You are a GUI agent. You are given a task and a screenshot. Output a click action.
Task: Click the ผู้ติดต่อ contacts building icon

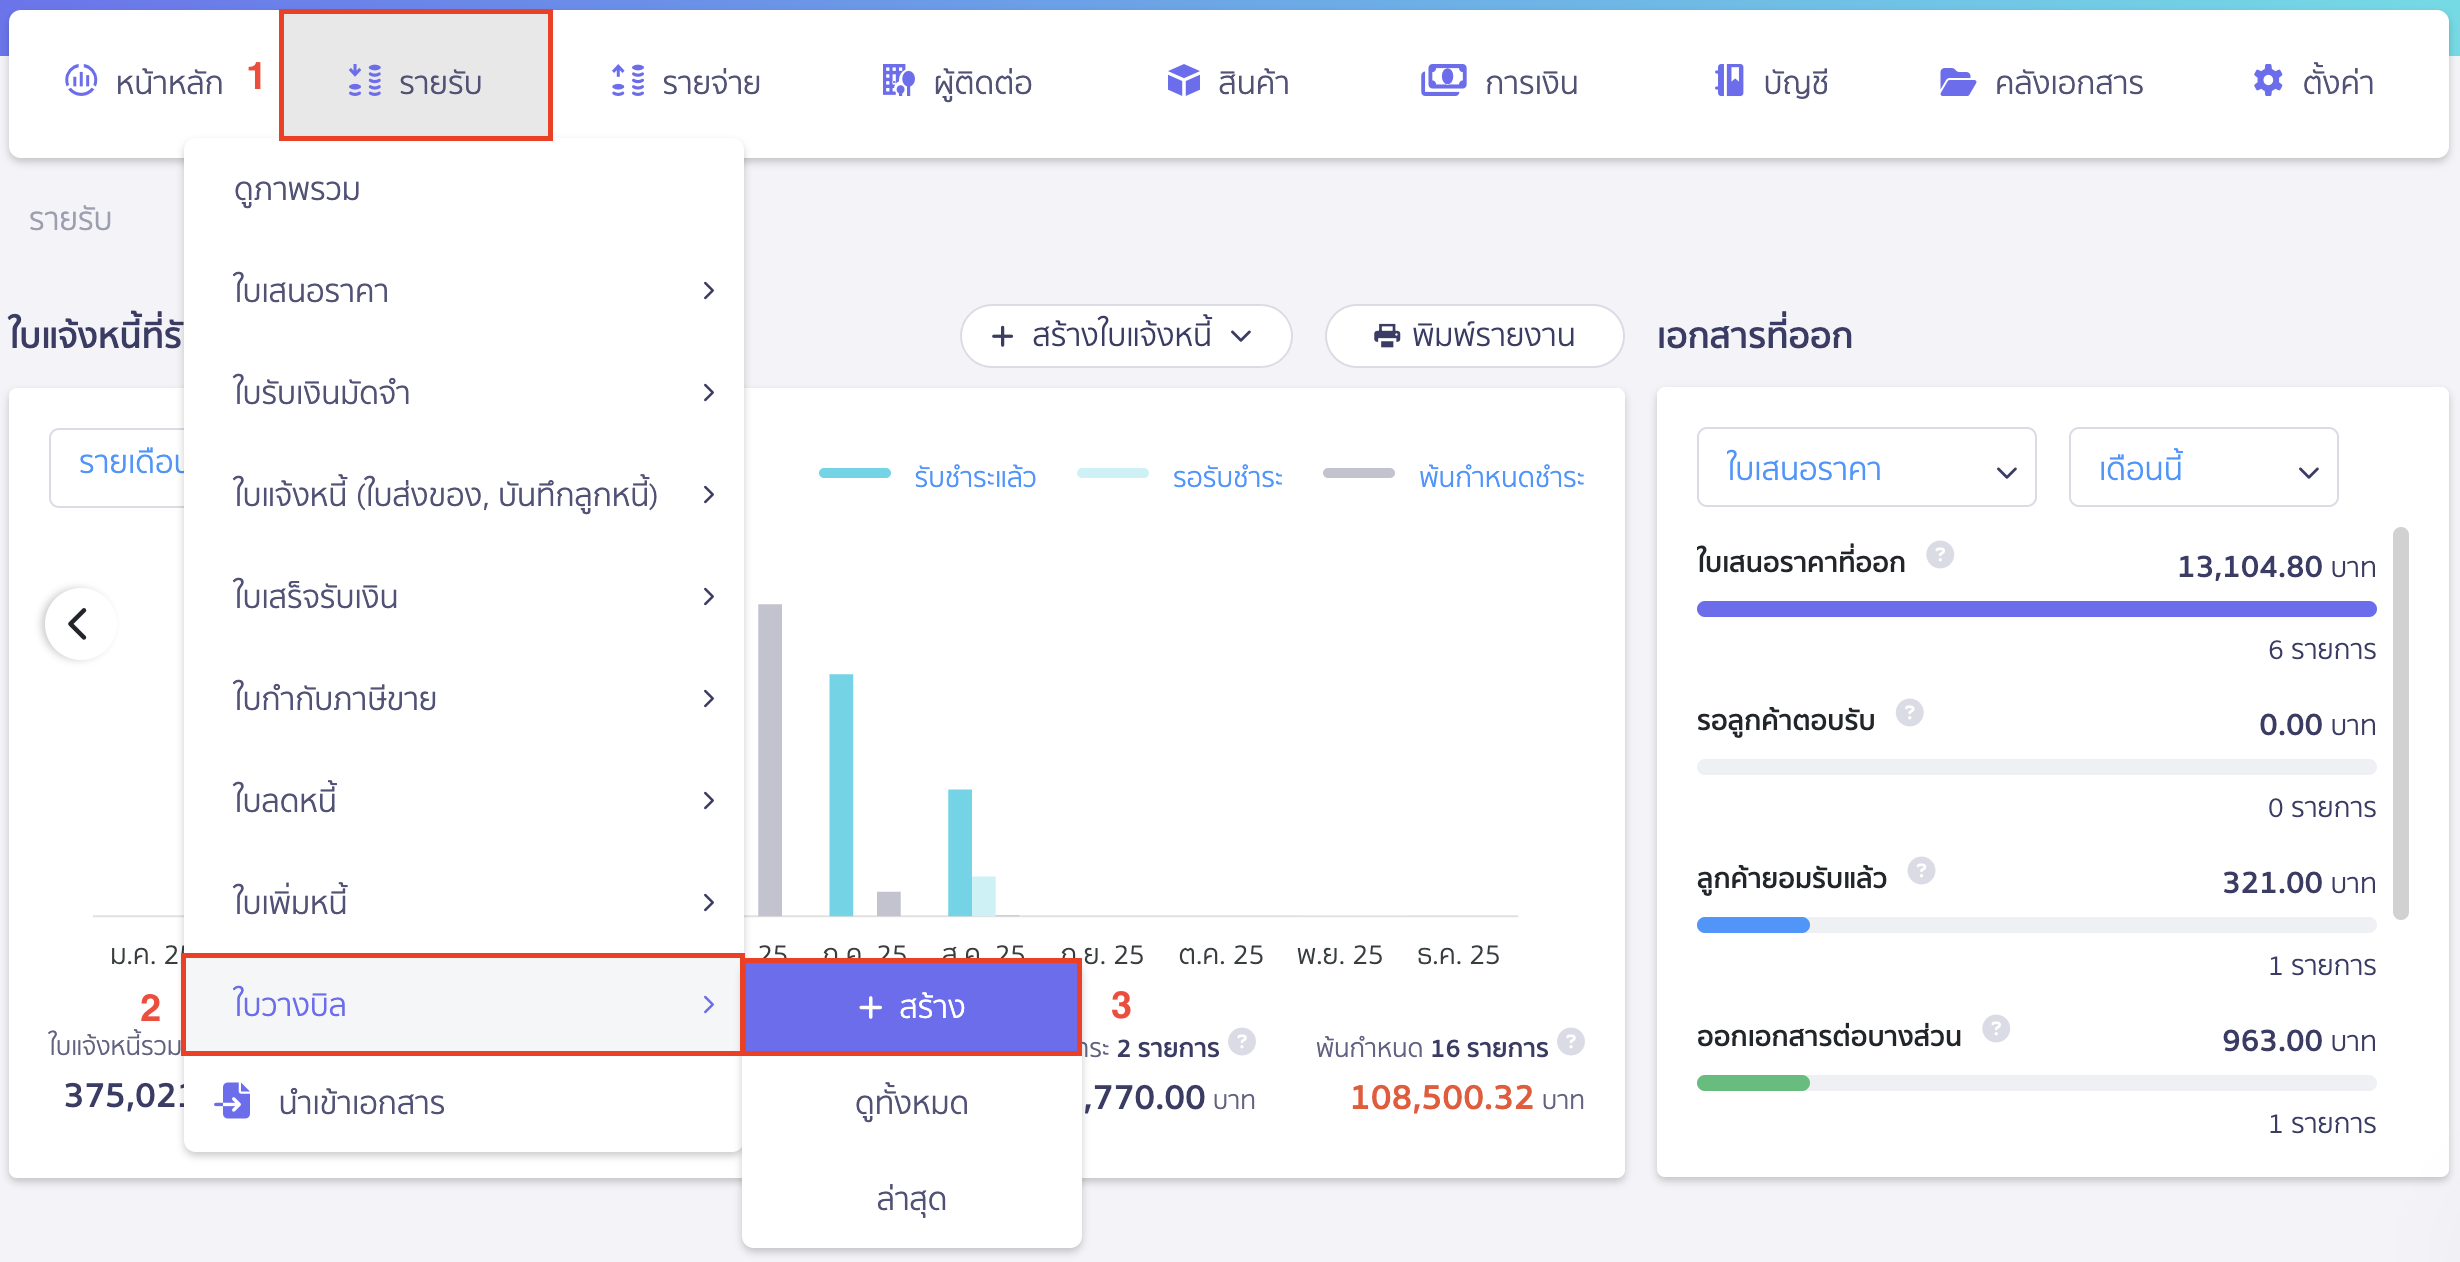click(x=898, y=80)
